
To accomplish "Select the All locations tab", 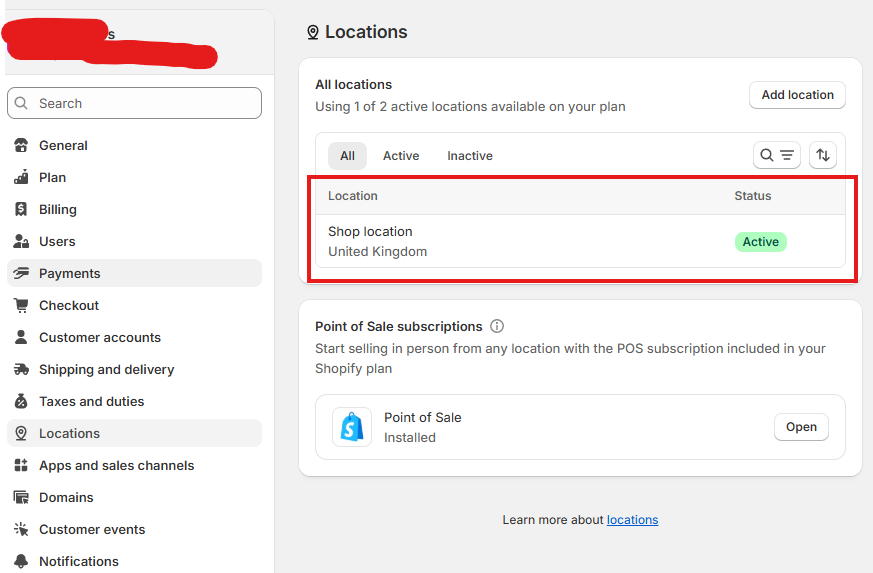I will (347, 156).
